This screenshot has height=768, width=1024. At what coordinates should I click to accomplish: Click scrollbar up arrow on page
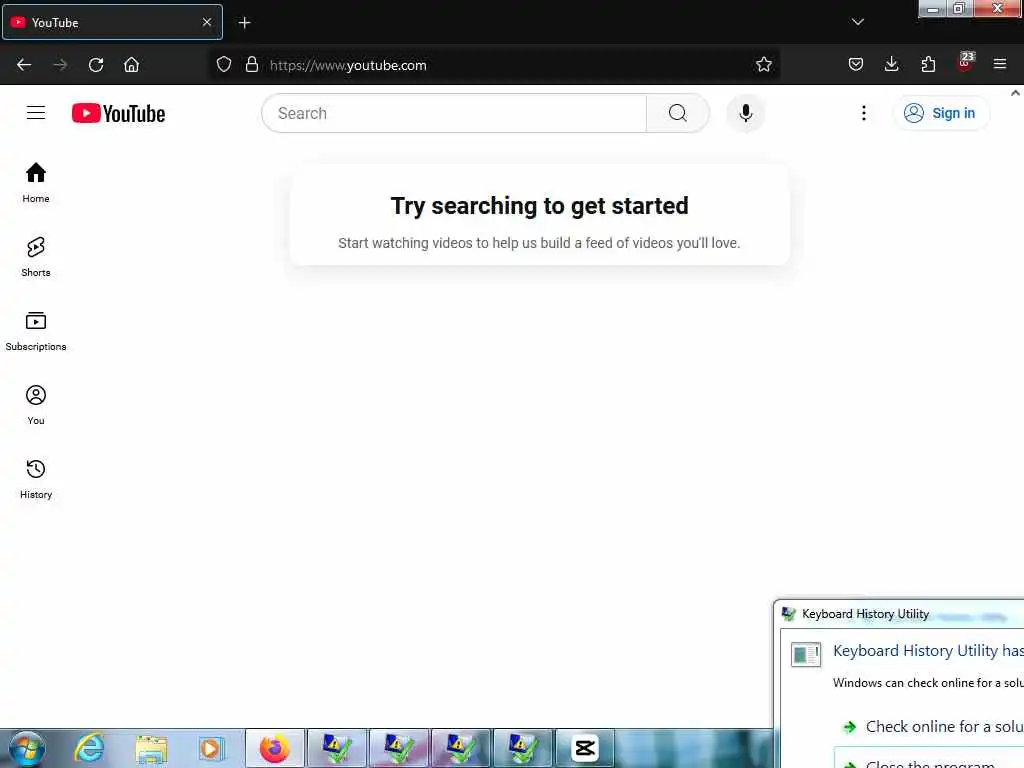[x=1016, y=93]
